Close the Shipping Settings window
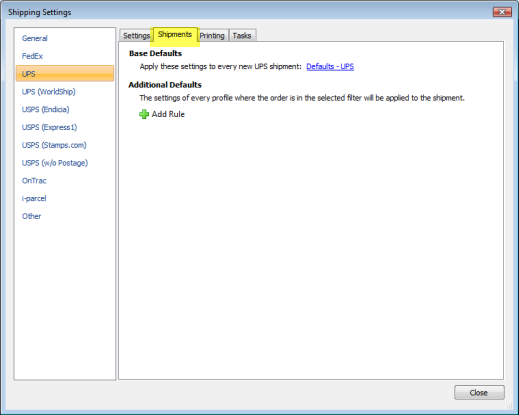Screen dimensions: 519x415 click(x=502, y=12)
